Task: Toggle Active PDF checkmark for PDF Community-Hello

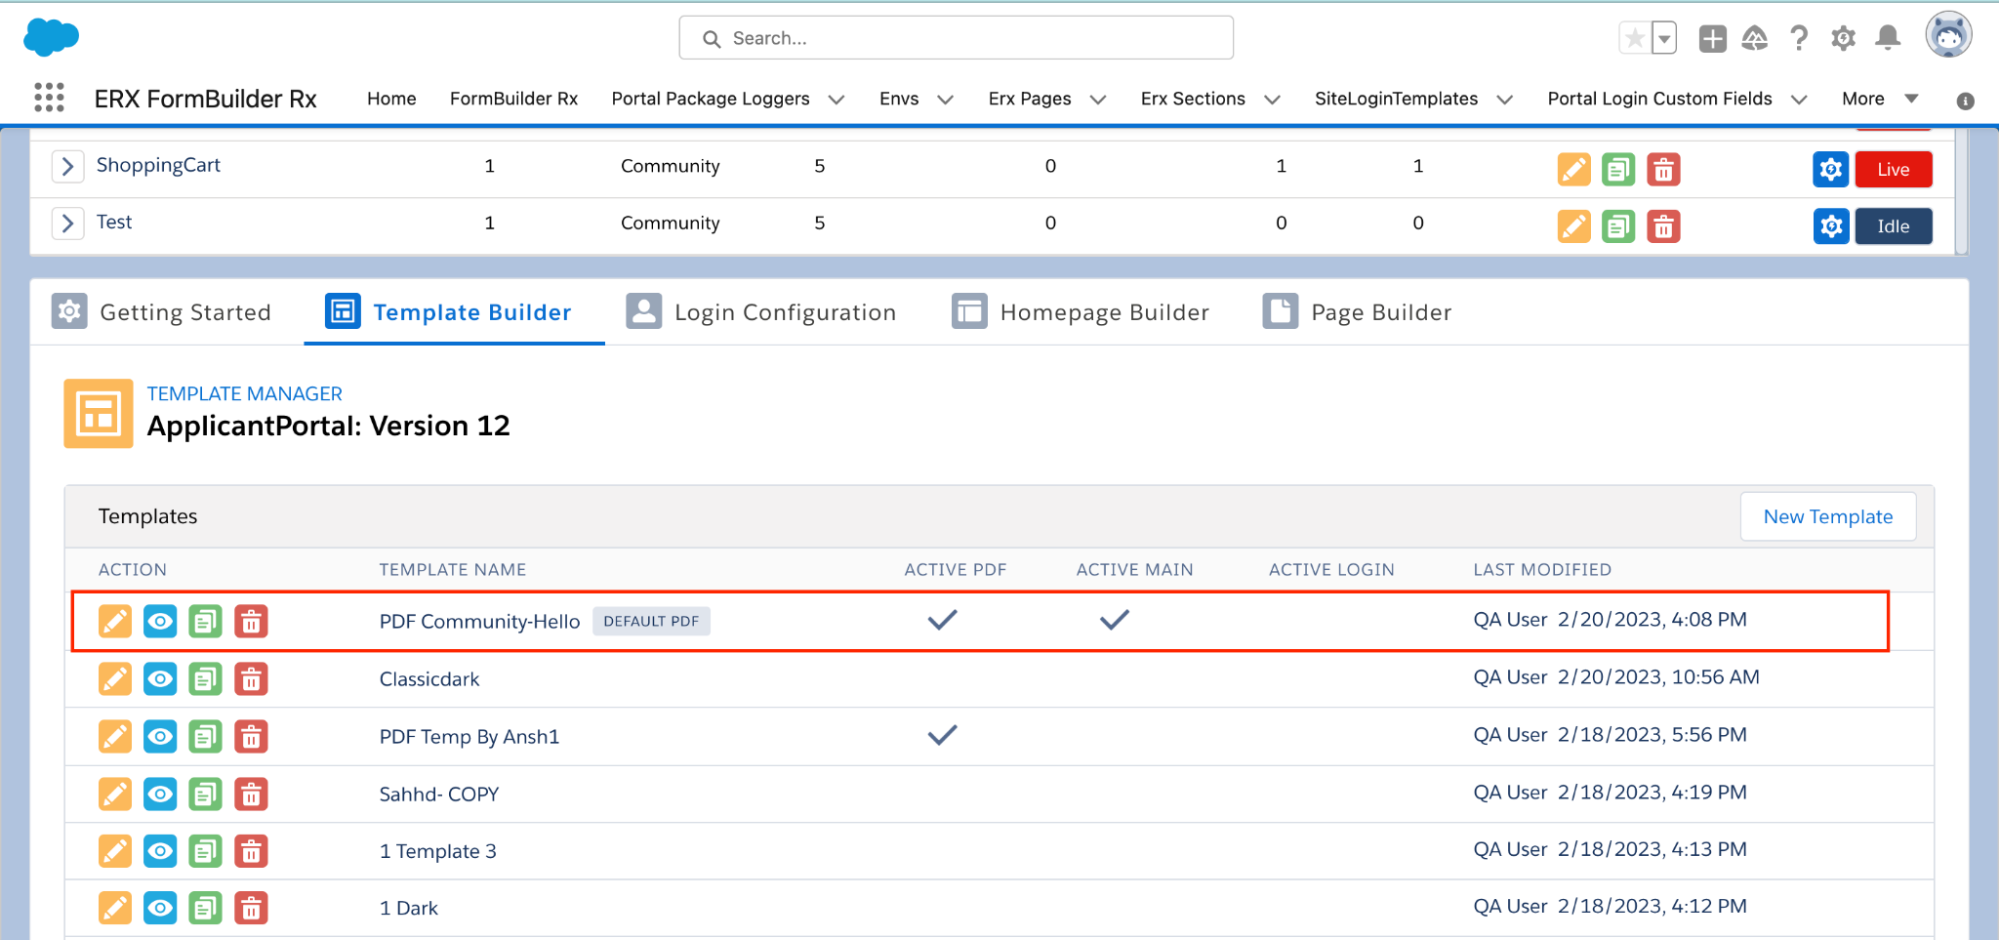Action: coord(942,620)
